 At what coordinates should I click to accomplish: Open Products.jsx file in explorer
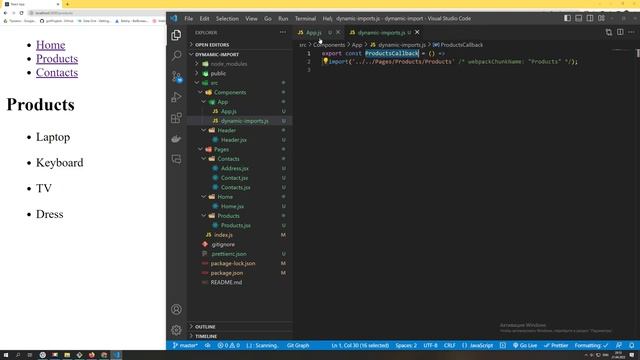(236, 225)
